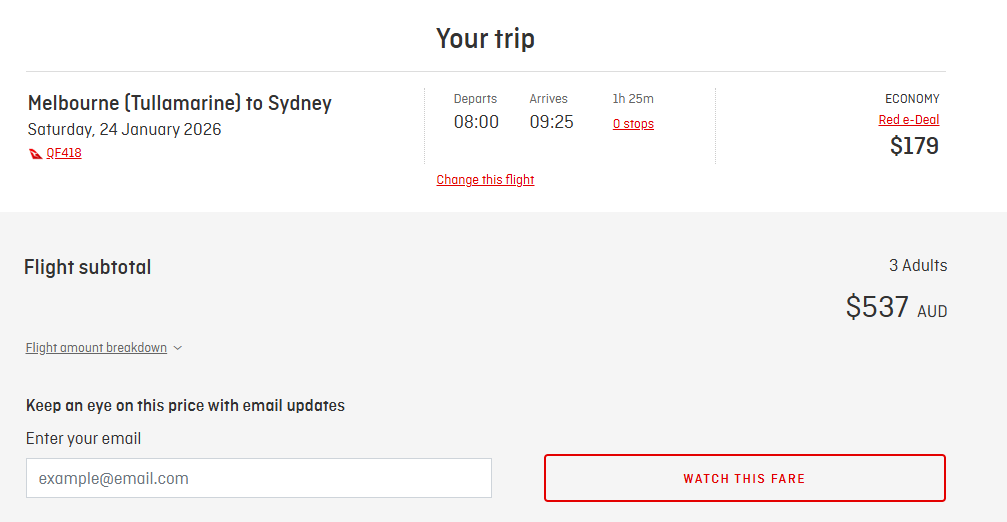
Task: View details of the 0 stops link
Action: [633, 124]
